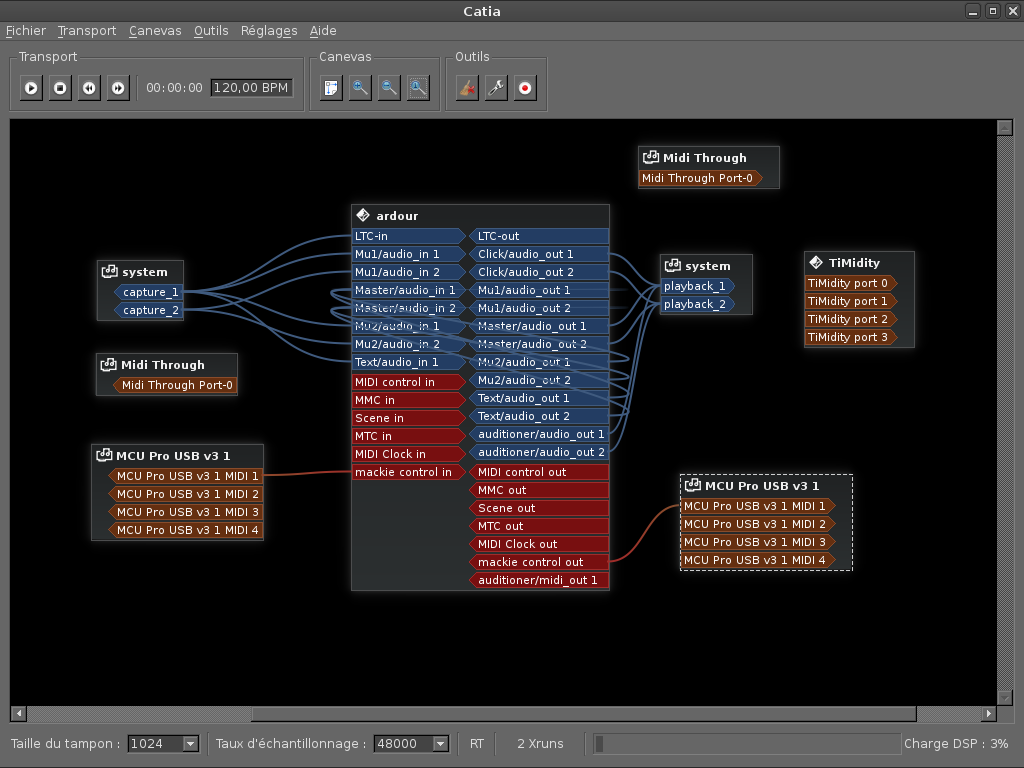Click the canvas scroll right arrow

point(989,713)
